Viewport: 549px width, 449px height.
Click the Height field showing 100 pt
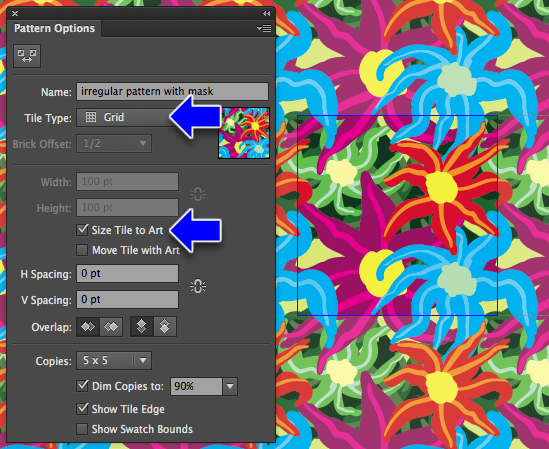[127, 207]
